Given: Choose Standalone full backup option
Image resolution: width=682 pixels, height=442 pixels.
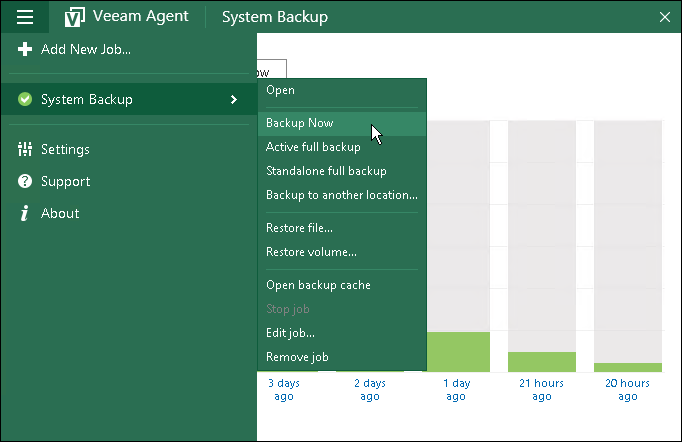Looking at the screenshot, I should click(342, 171).
